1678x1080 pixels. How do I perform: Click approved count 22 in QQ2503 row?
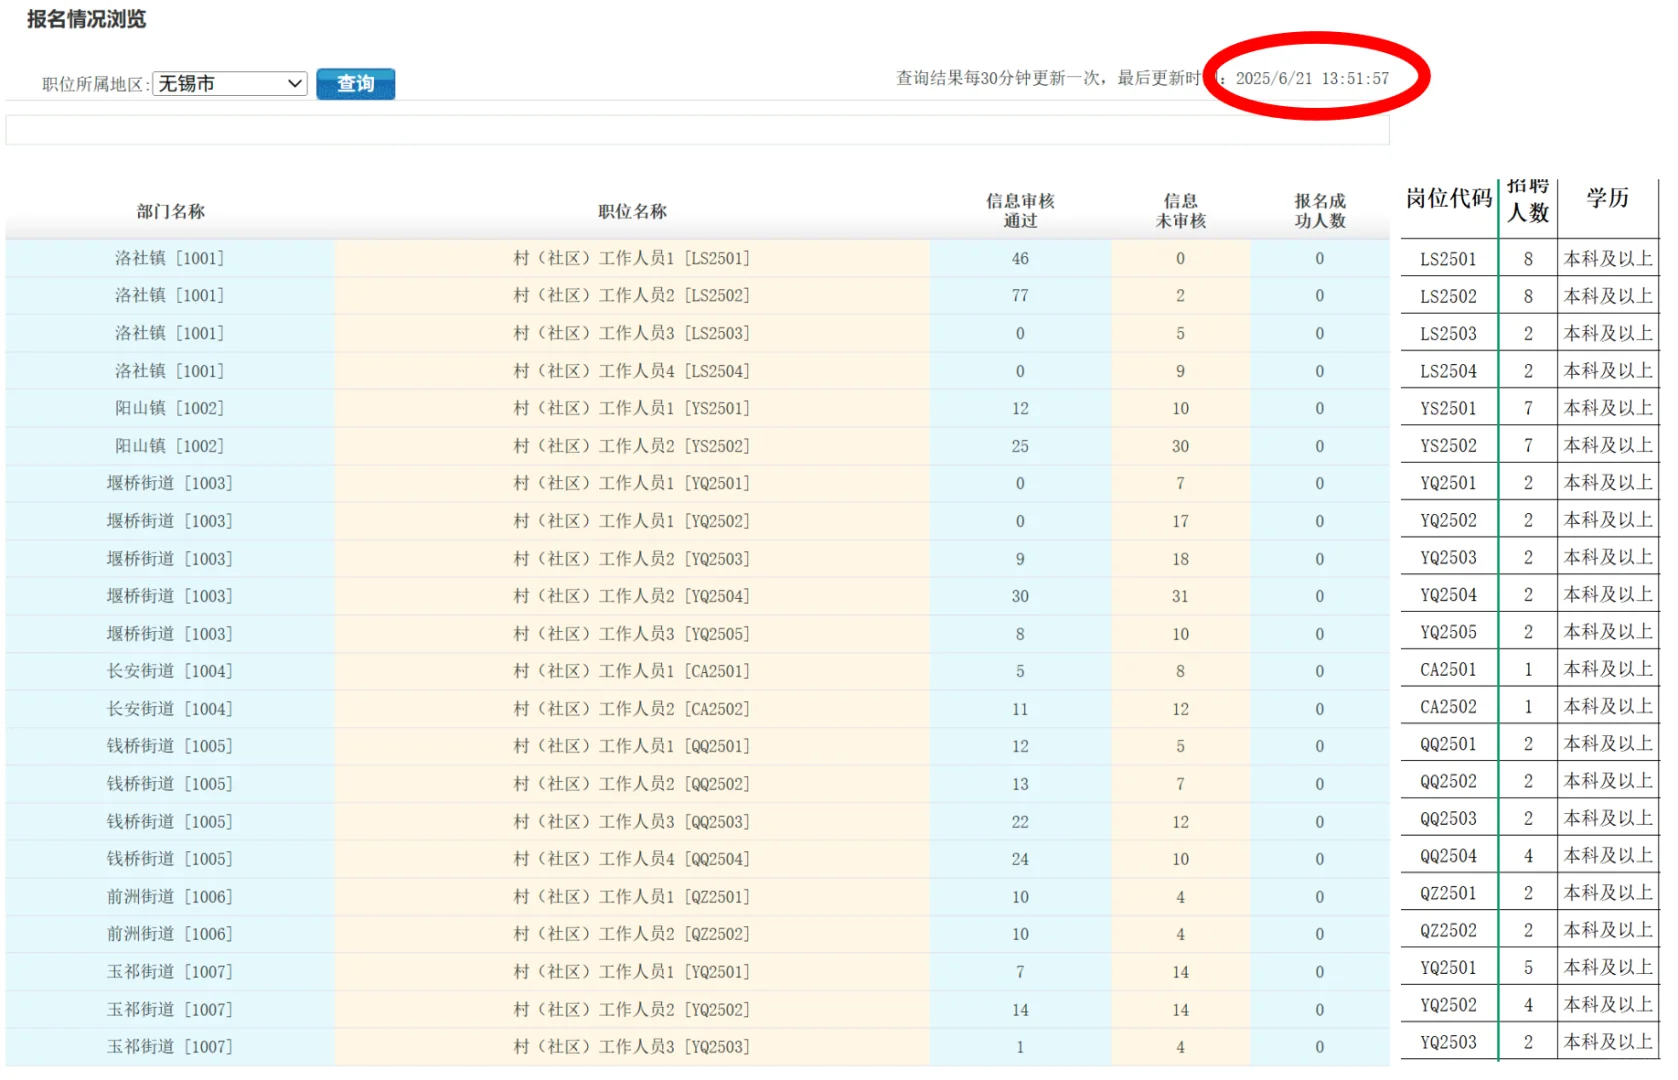pos(1020,822)
